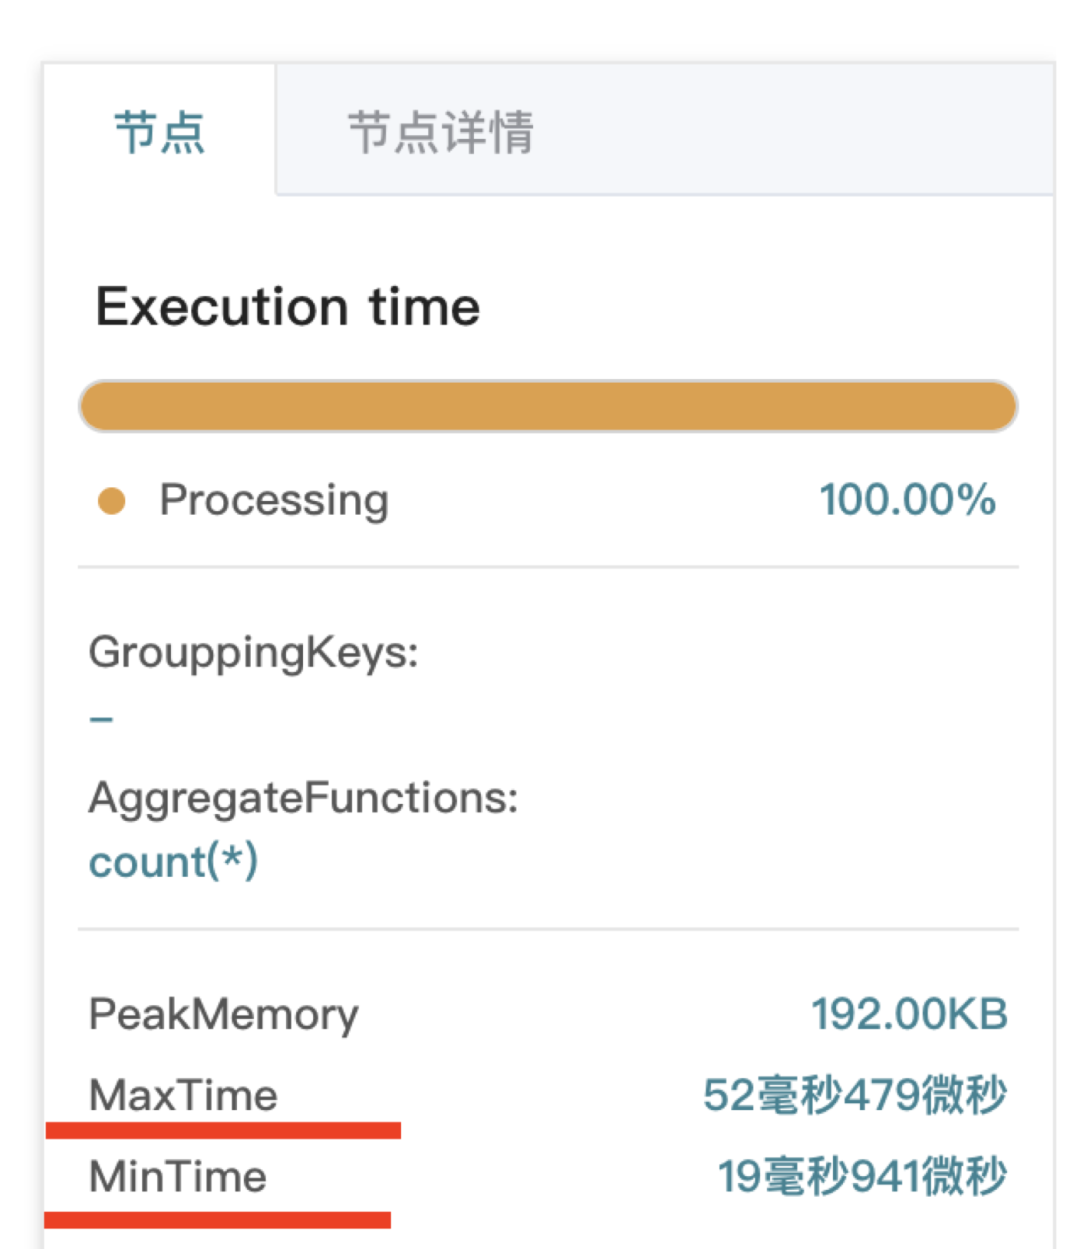
Task: Click the red underline beneath MaxTime
Action: point(222,1130)
